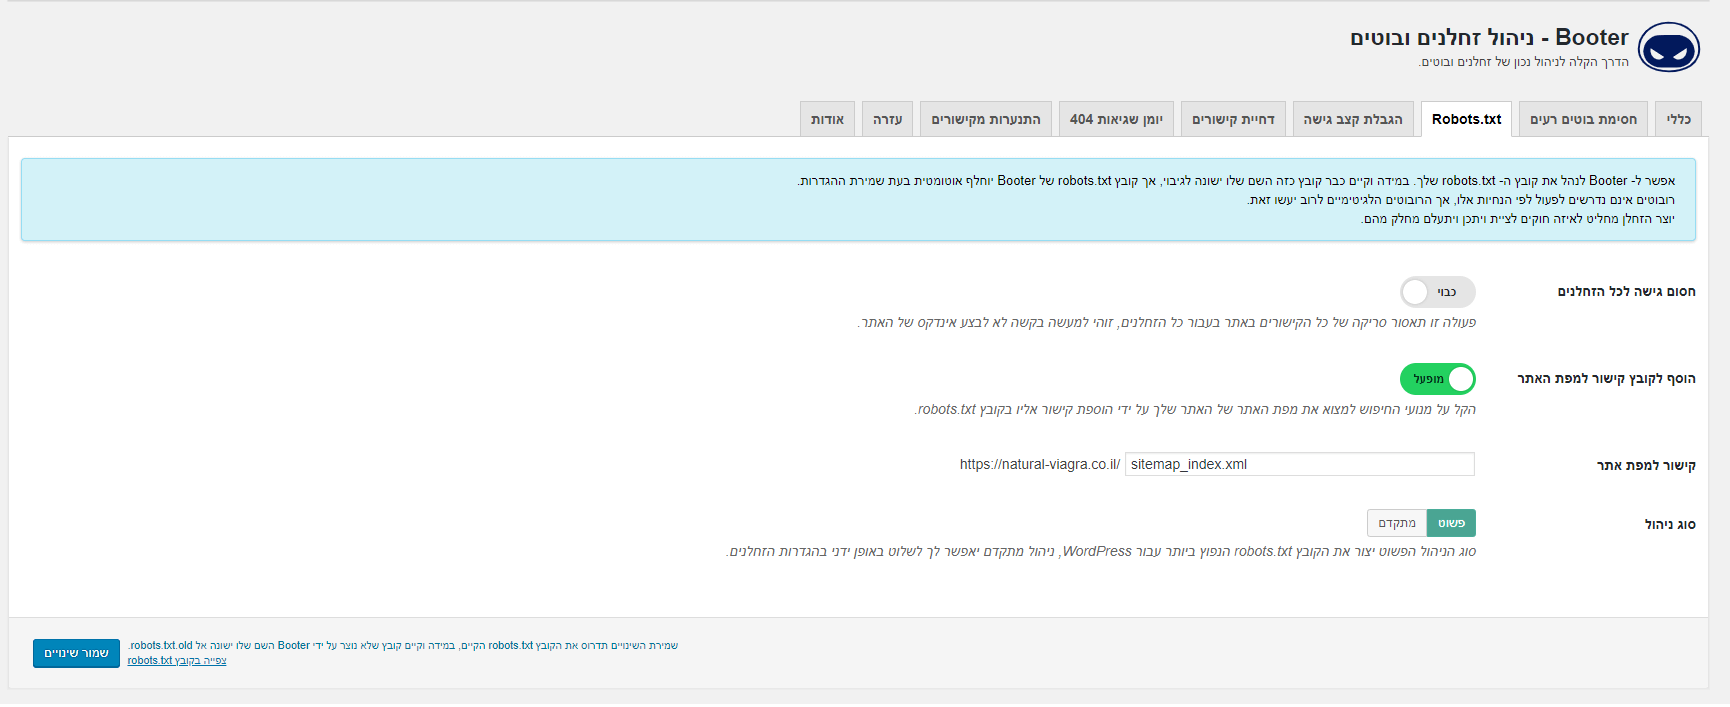This screenshot has width=1730, height=707.
Task: Click the sitemap_index.xml input field
Action: tap(1299, 464)
